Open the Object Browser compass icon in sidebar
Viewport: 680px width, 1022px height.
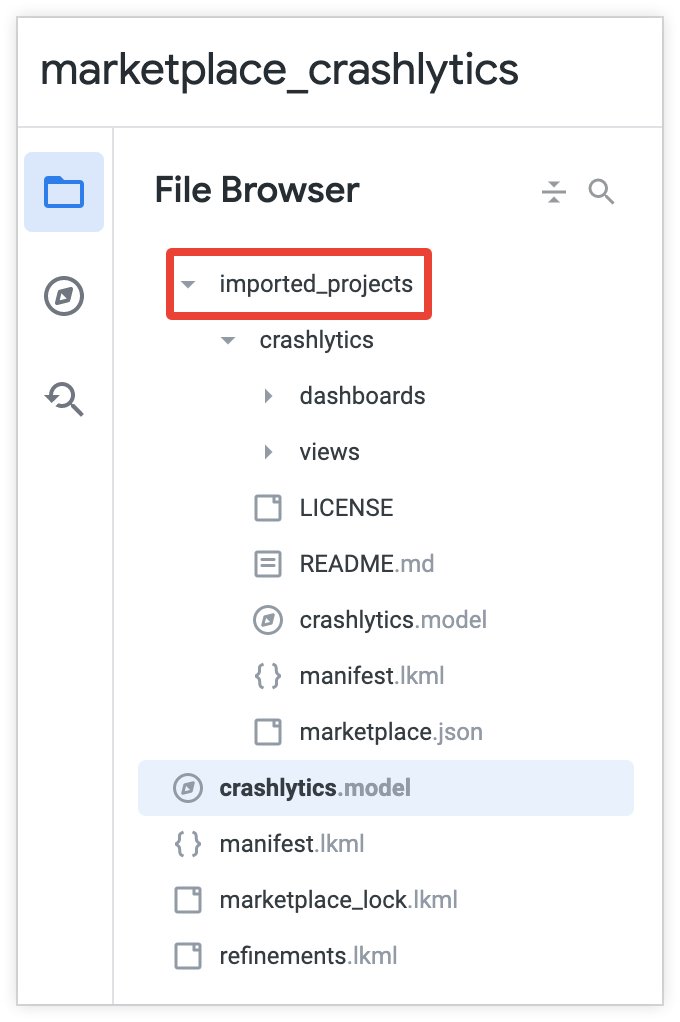[x=64, y=296]
